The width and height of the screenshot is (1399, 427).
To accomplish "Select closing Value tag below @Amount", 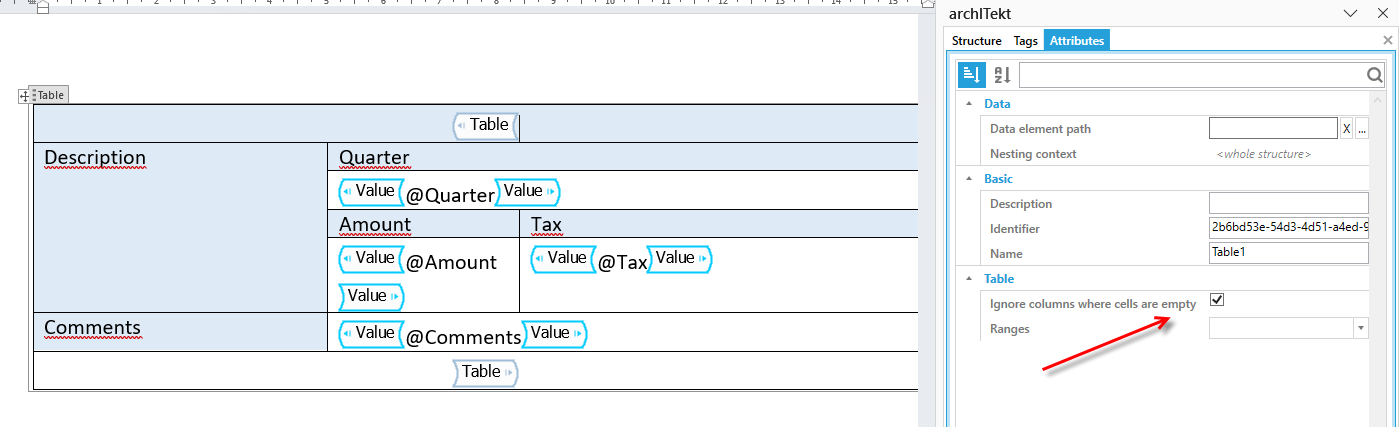I will 371,296.
